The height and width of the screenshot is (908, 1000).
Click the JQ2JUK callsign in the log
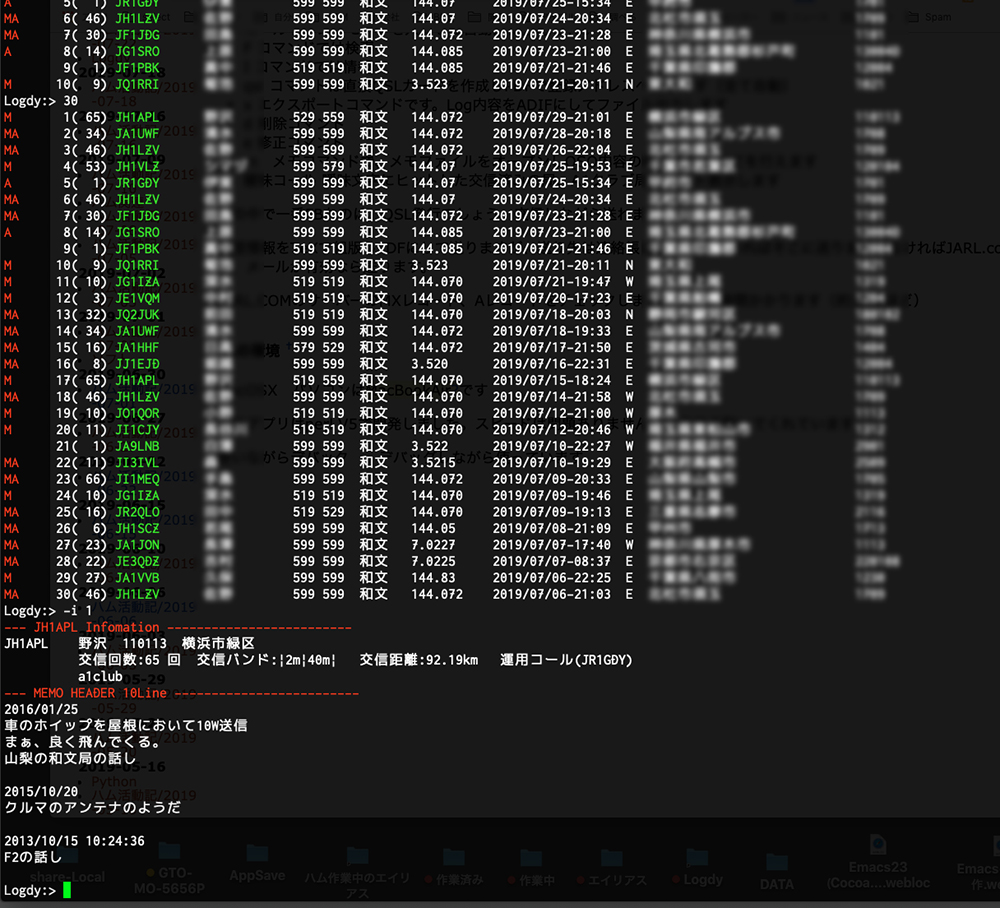(136, 314)
